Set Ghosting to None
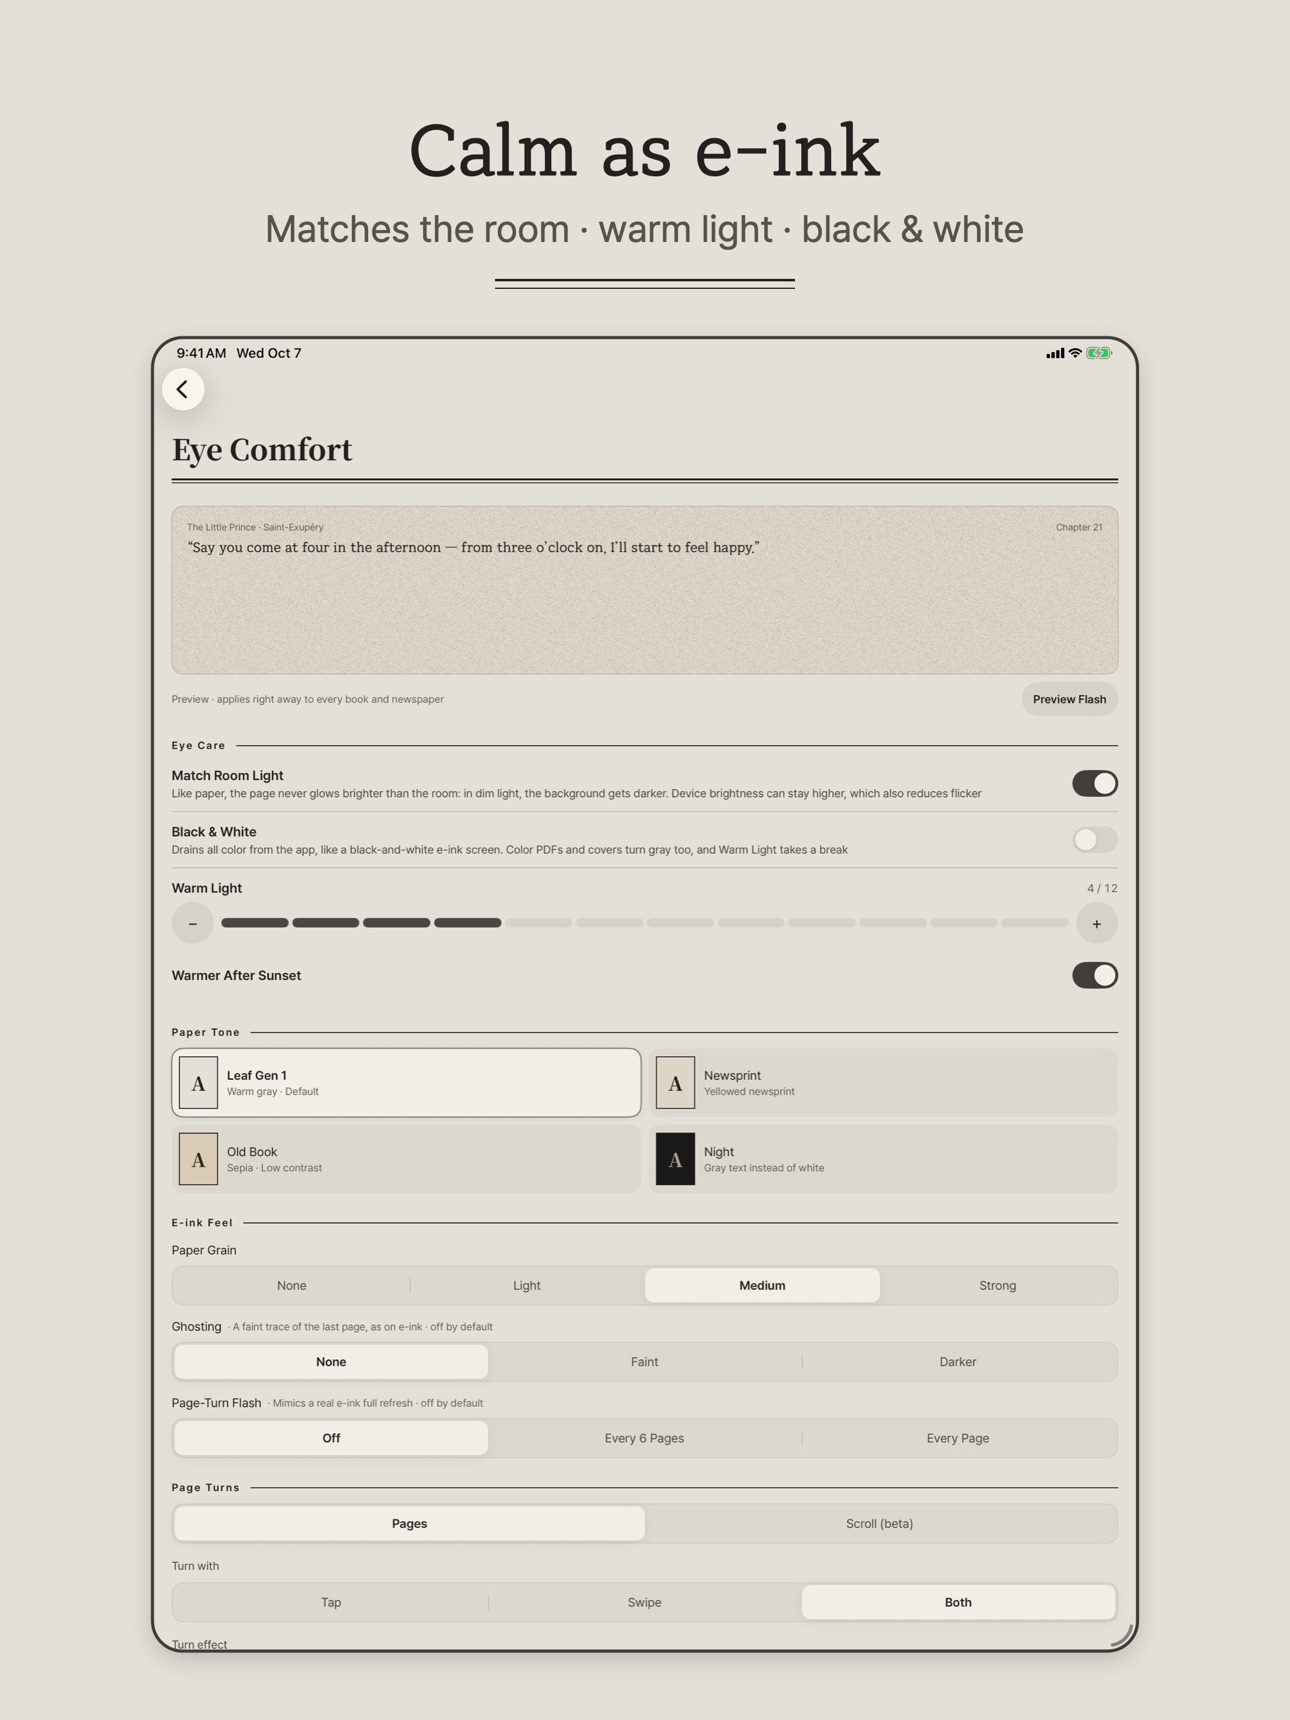This screenshot has width=1290, height=1720. tap(331, 1361)
